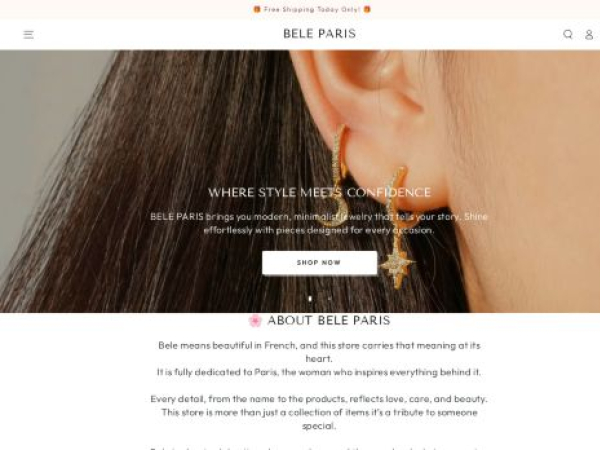The height and width of the screenshot is (450, 600).
Task: Click the Every detail from the name line
Action: tap(319, 399)
